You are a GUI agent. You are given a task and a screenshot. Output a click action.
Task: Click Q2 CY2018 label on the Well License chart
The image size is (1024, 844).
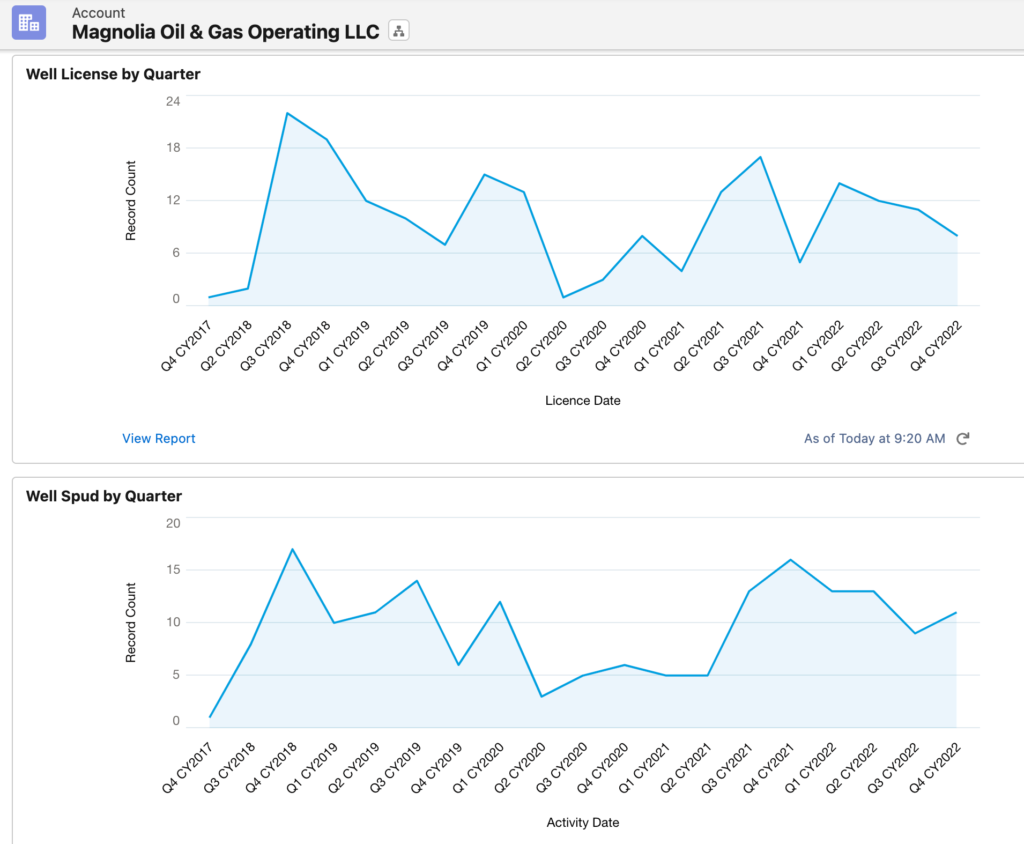(226, 346)
